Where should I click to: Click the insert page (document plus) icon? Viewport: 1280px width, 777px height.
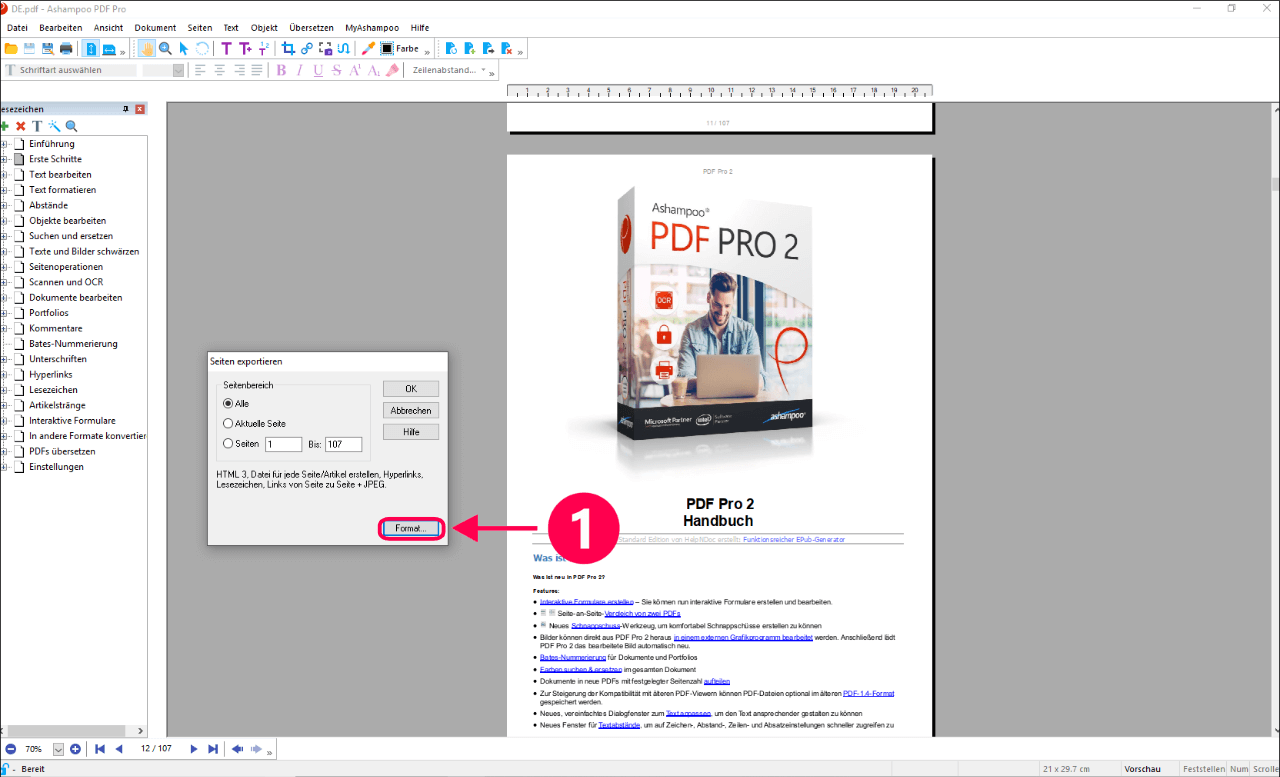pos(470,48)
